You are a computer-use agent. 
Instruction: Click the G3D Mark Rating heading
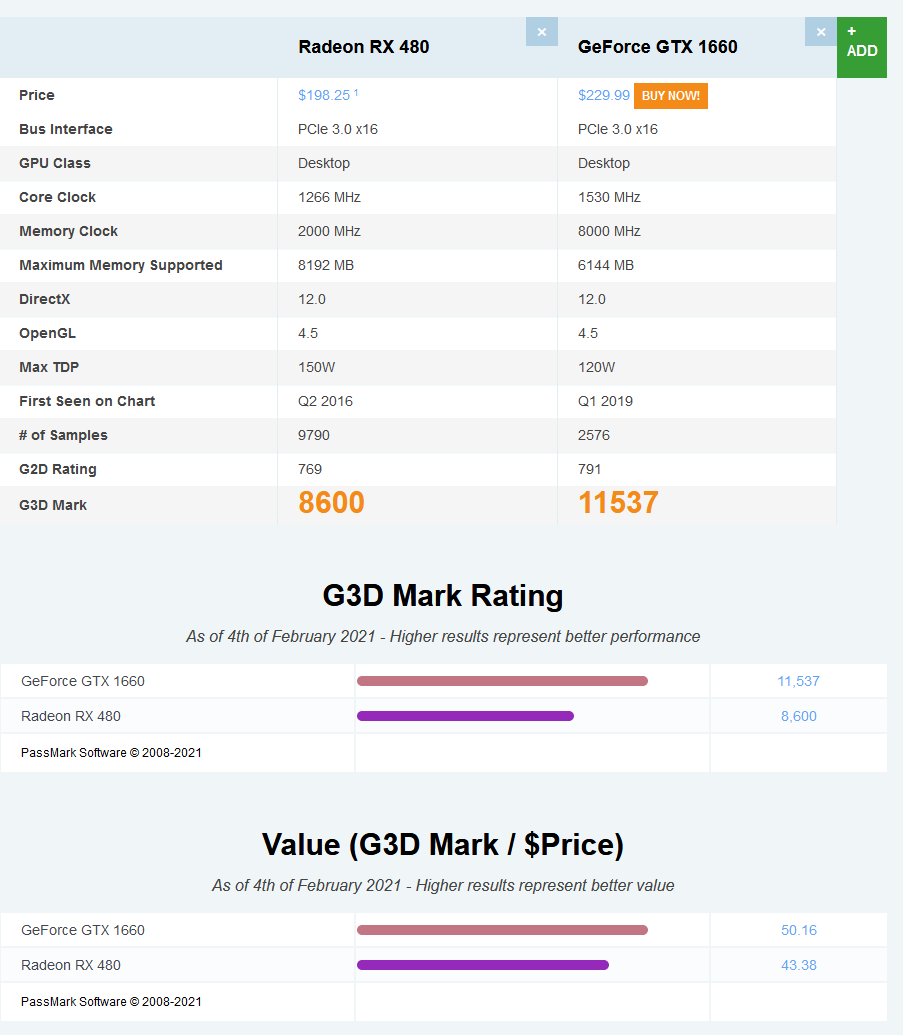coord(443,595)
